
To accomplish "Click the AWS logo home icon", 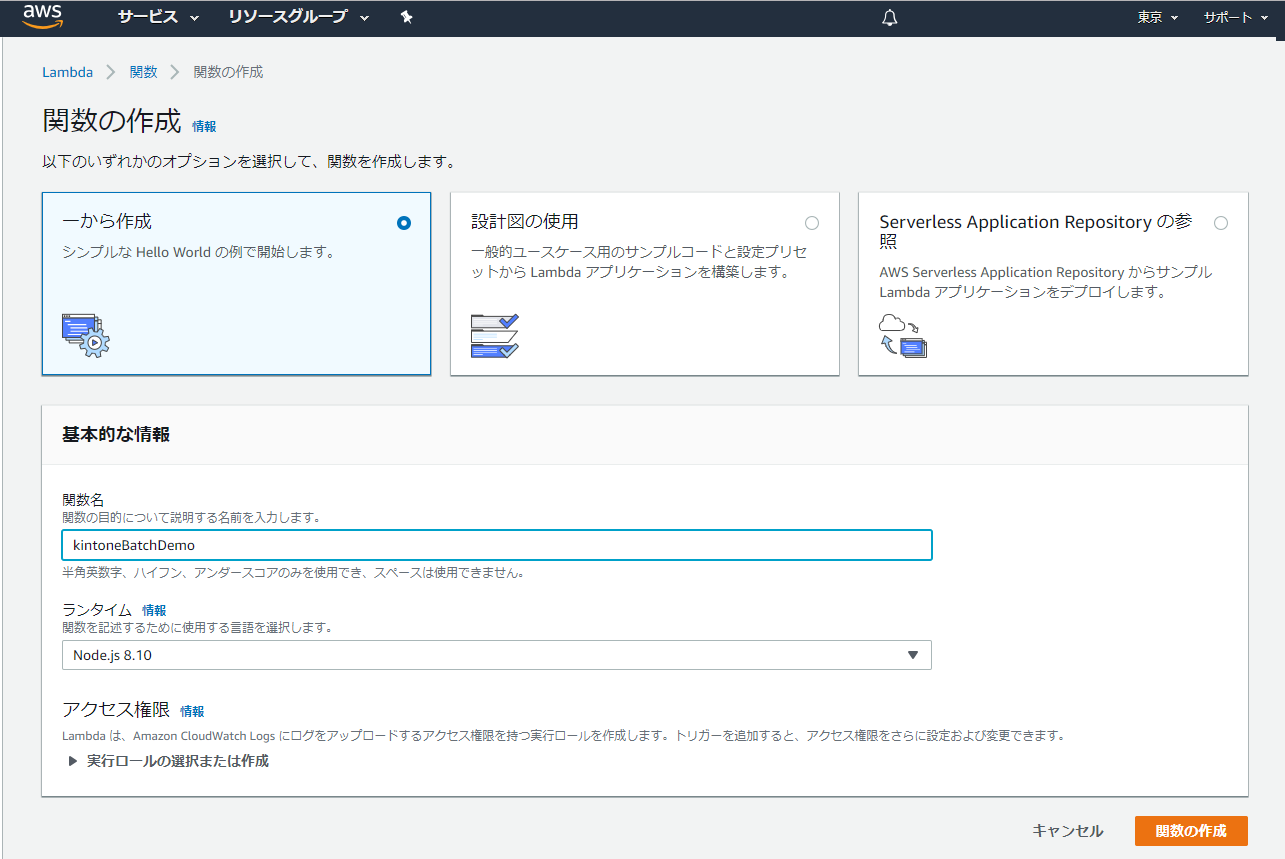I will 44,17.
